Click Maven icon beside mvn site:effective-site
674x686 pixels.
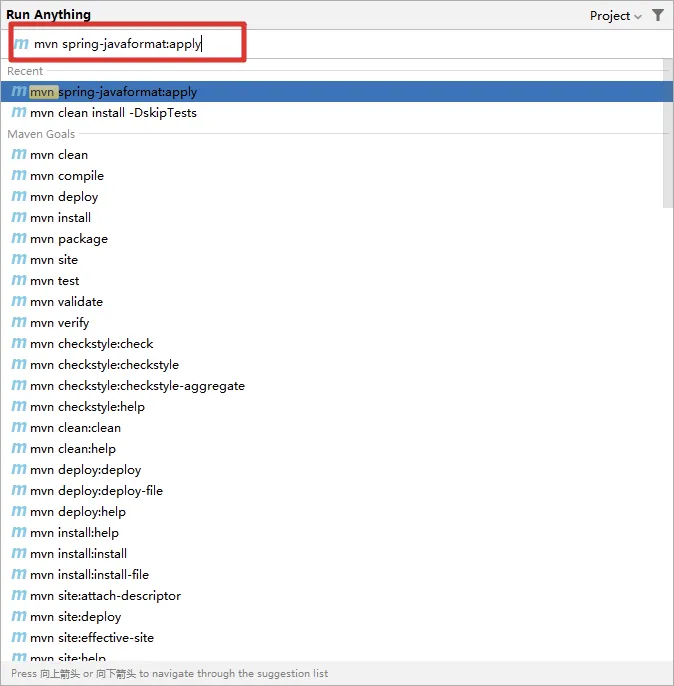click(19, 637)
